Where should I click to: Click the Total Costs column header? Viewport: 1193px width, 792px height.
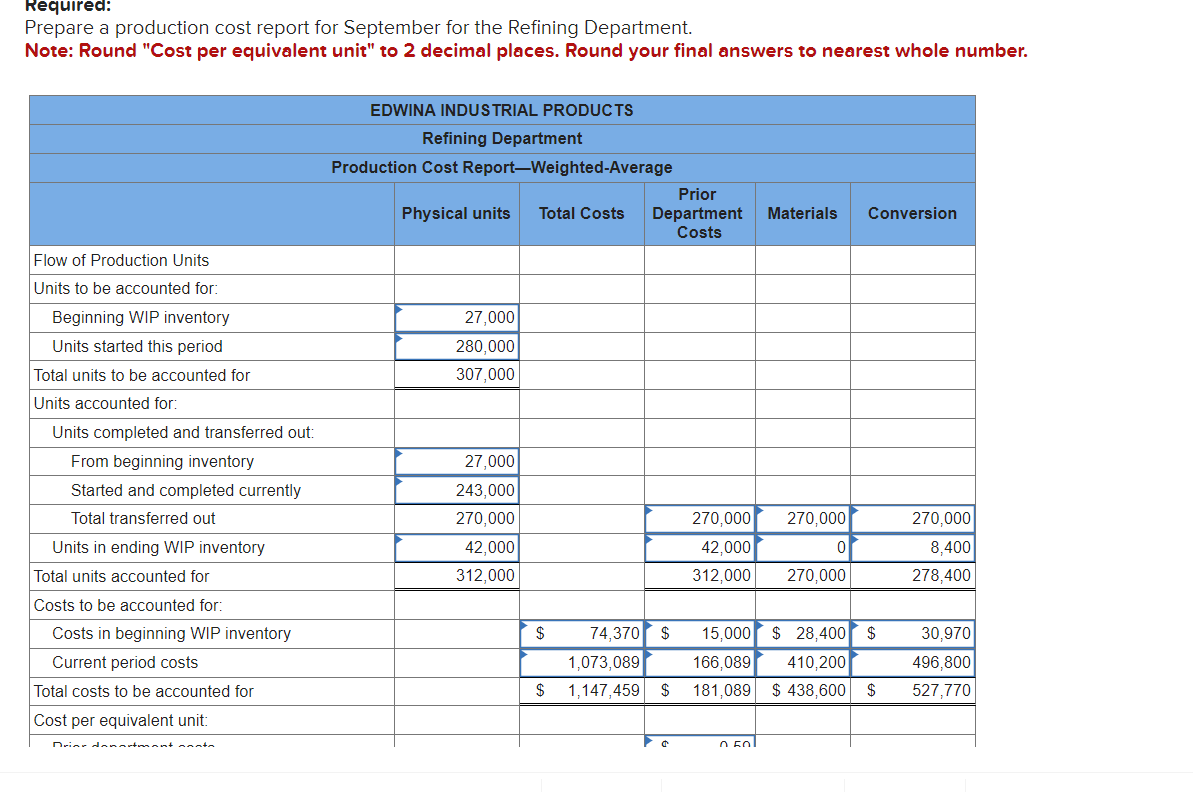pyautogui.click(x=582, y=214)
